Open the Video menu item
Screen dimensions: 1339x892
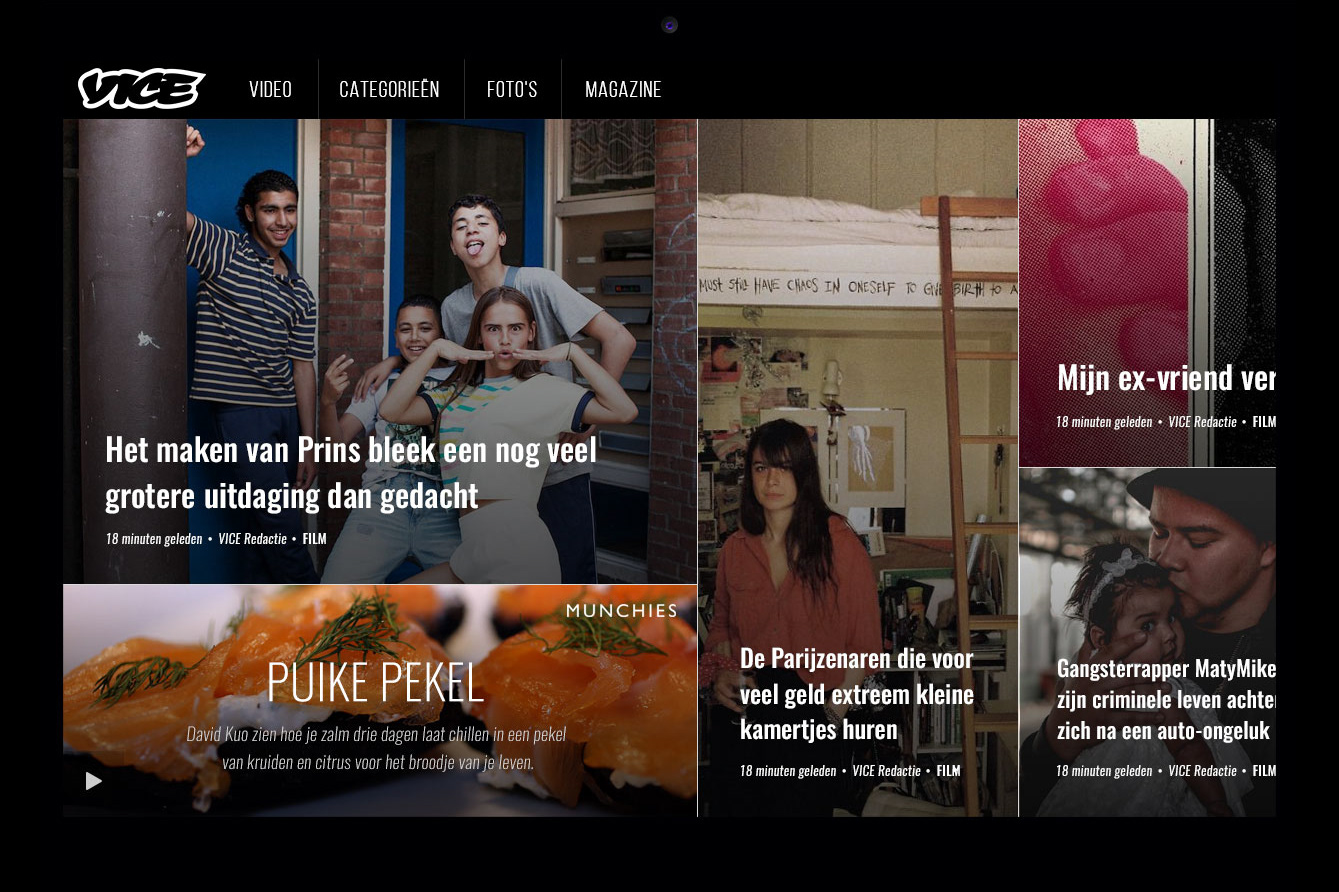pos(270,90)
